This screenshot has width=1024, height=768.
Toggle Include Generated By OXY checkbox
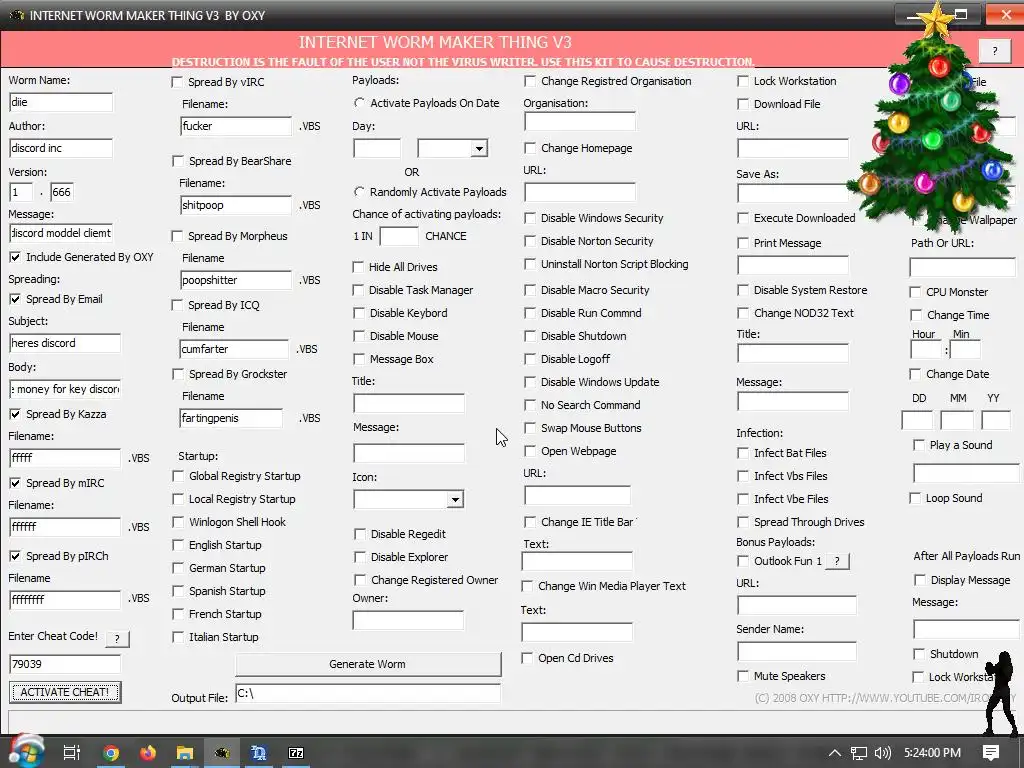click(x=15, y=257)
